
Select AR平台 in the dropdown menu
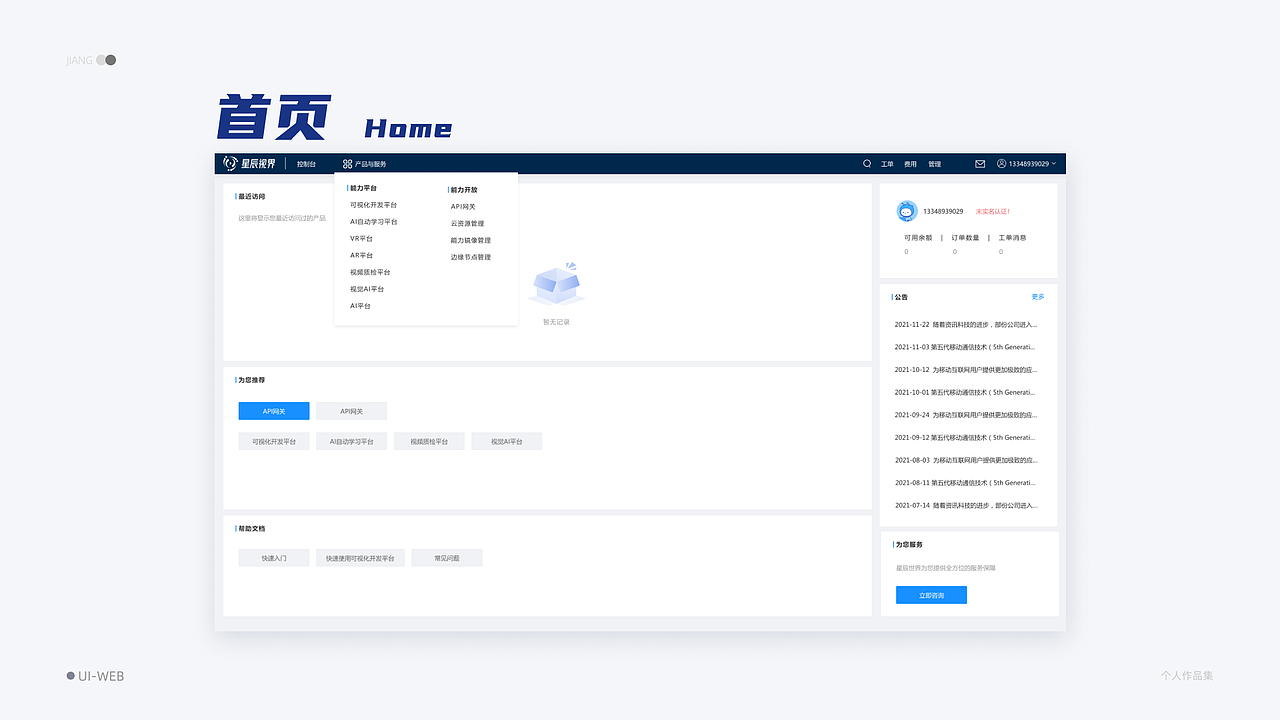361,255
